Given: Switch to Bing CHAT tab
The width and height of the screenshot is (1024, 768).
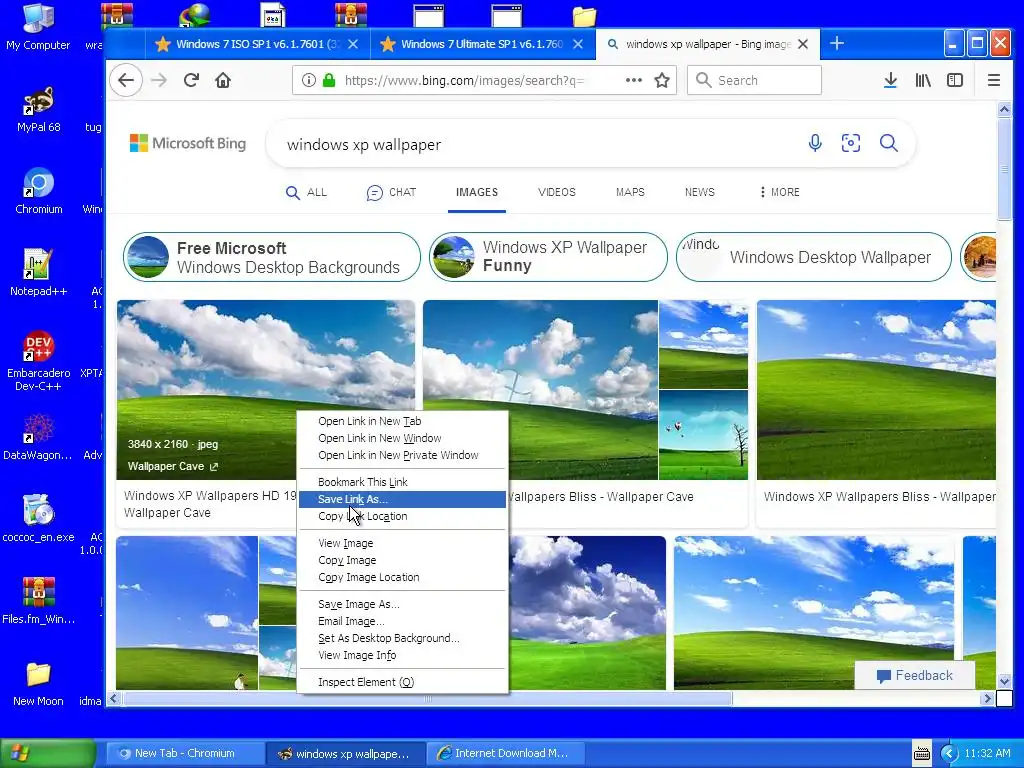Looking at the screenshot, I should [x=391, y=193].
